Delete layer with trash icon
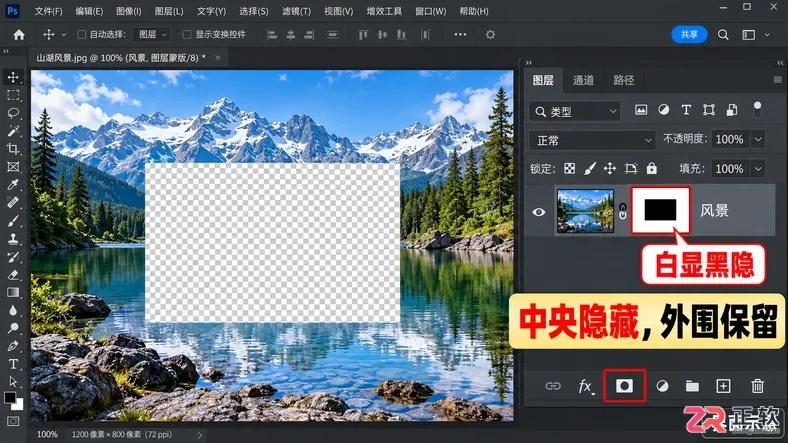This screenshot has width=788, height=443. [757, 386]
